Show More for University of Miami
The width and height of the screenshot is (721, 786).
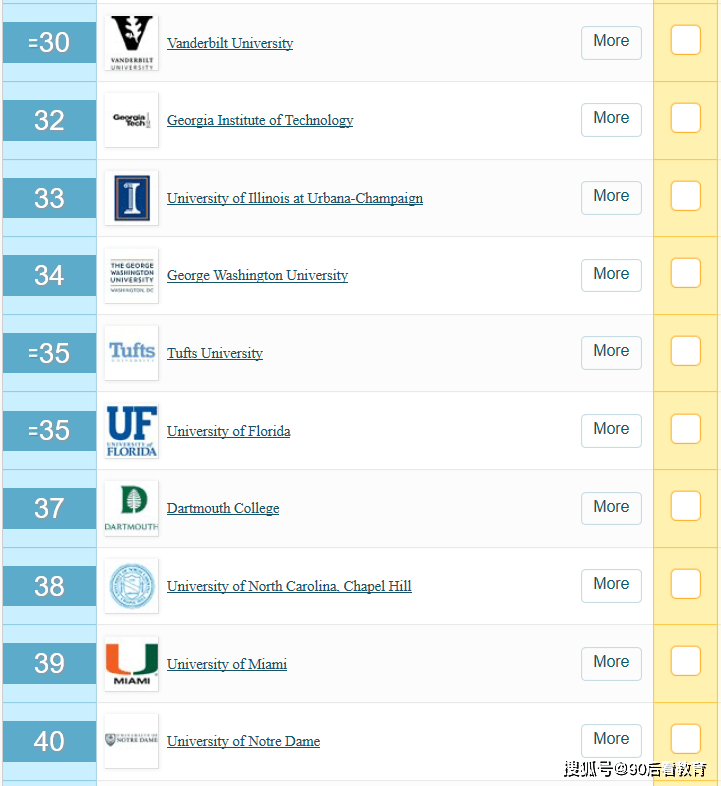[611, 664]
